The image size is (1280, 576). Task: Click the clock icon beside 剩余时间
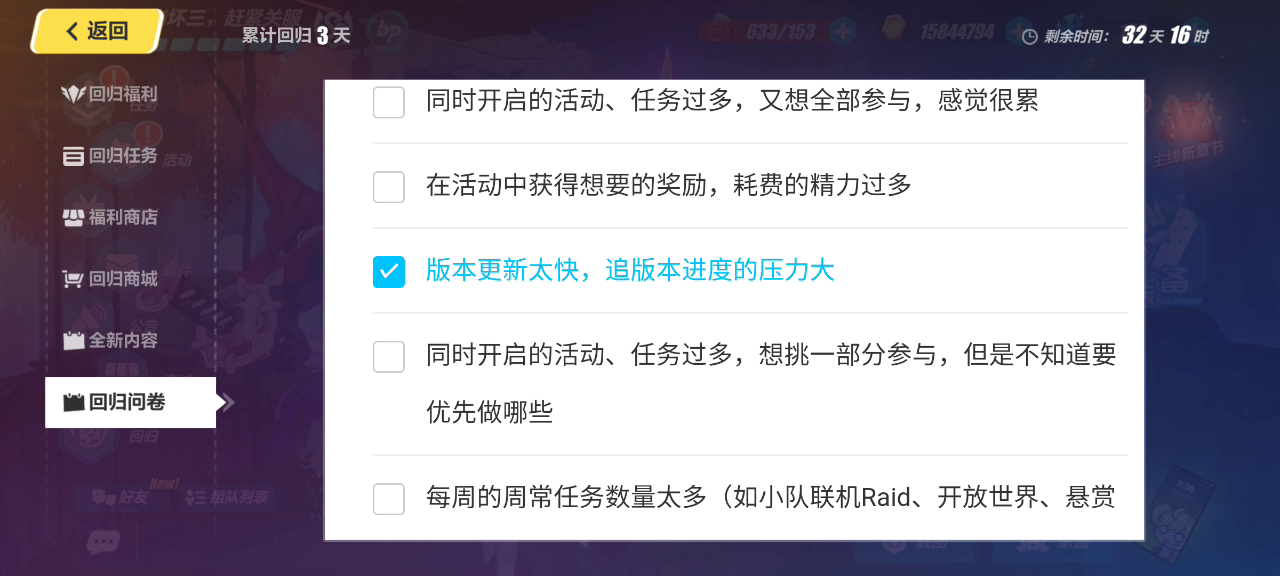(1030, 37)
